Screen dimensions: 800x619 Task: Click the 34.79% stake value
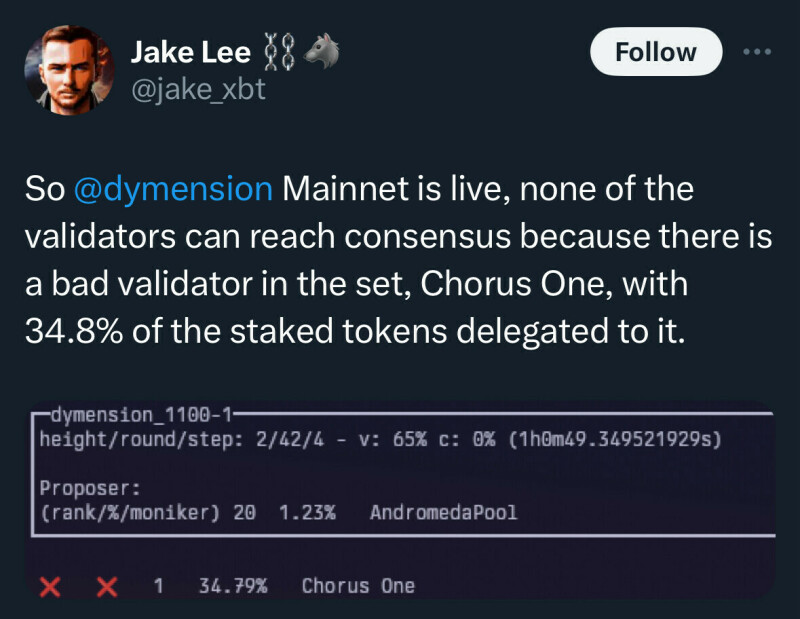[233, 586]
